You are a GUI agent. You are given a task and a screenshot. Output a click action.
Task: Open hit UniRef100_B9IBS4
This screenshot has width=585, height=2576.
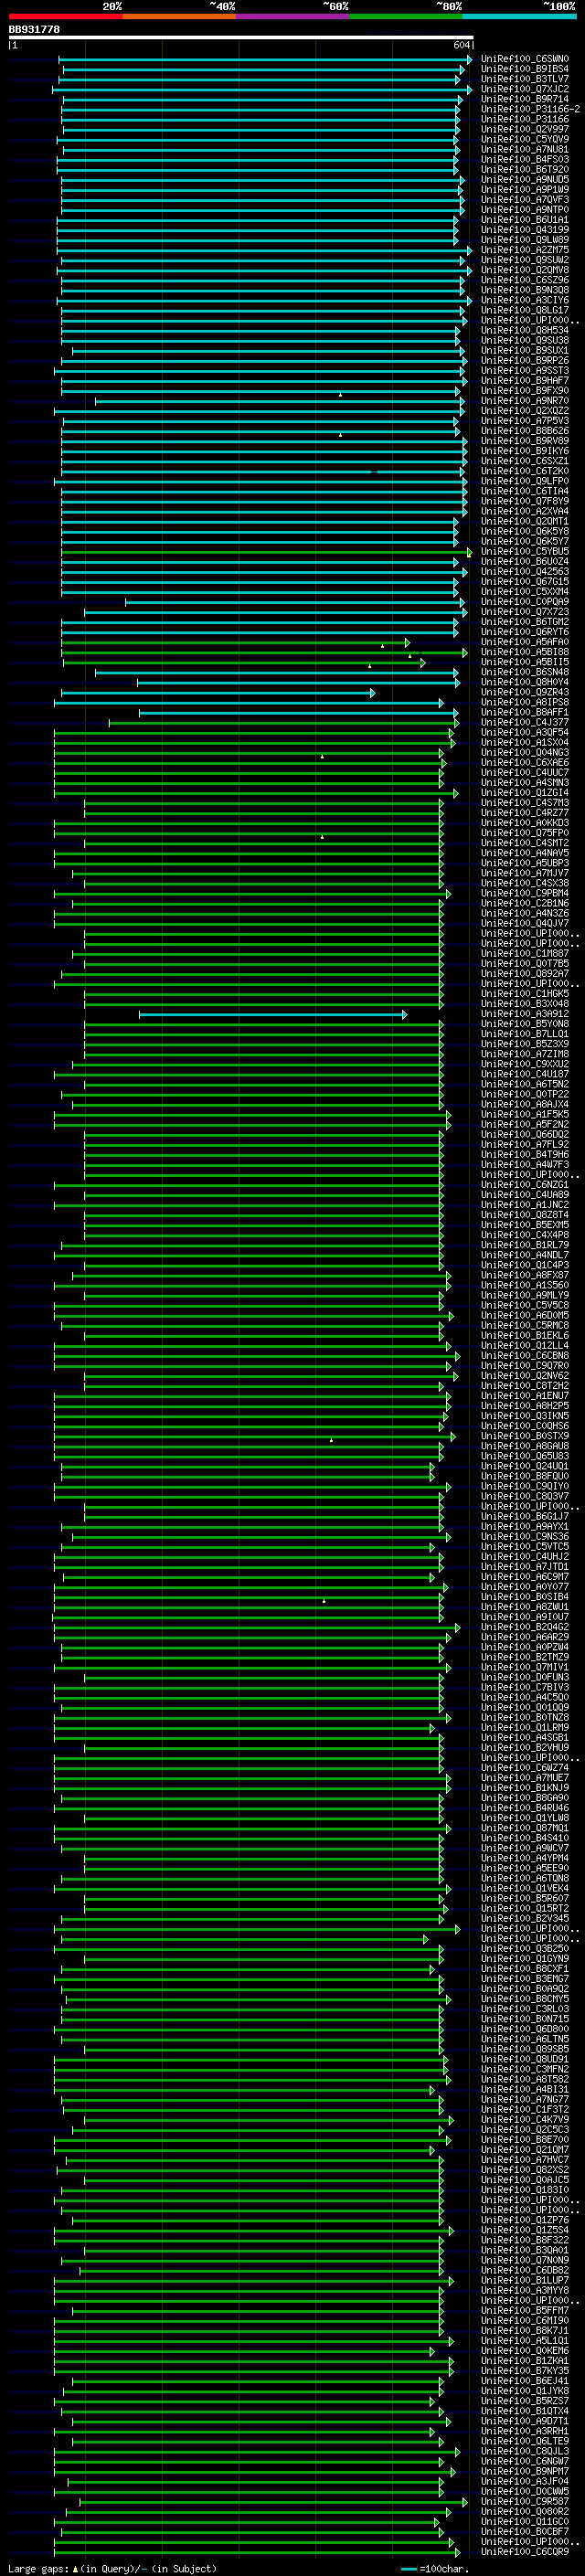point(525,69)
